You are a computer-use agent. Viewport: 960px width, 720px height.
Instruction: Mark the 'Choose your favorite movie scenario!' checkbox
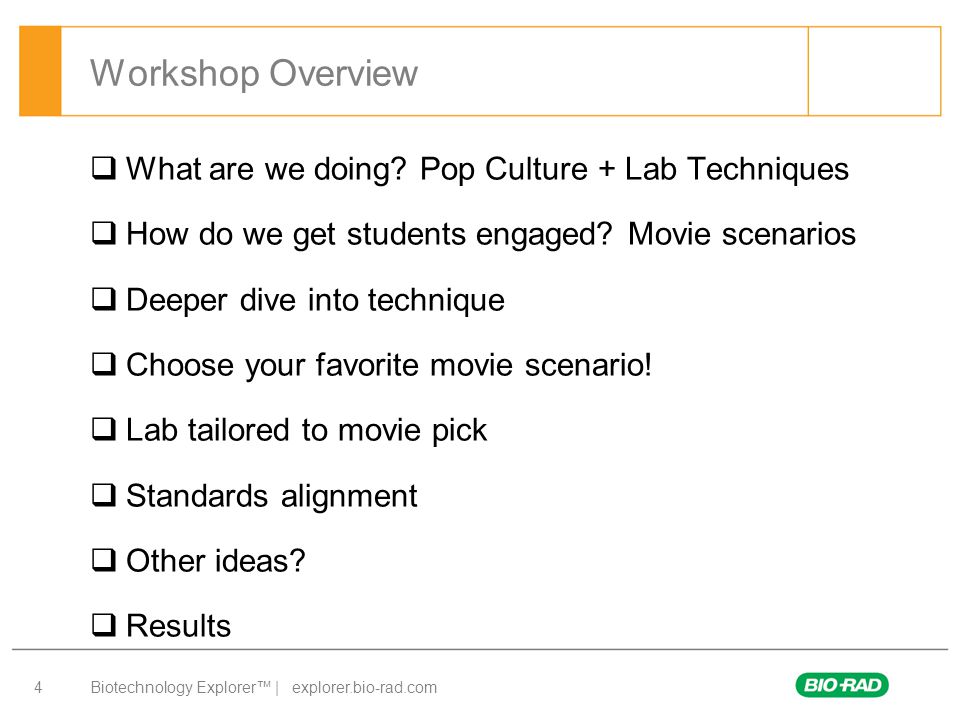click(x=104, y=364)
